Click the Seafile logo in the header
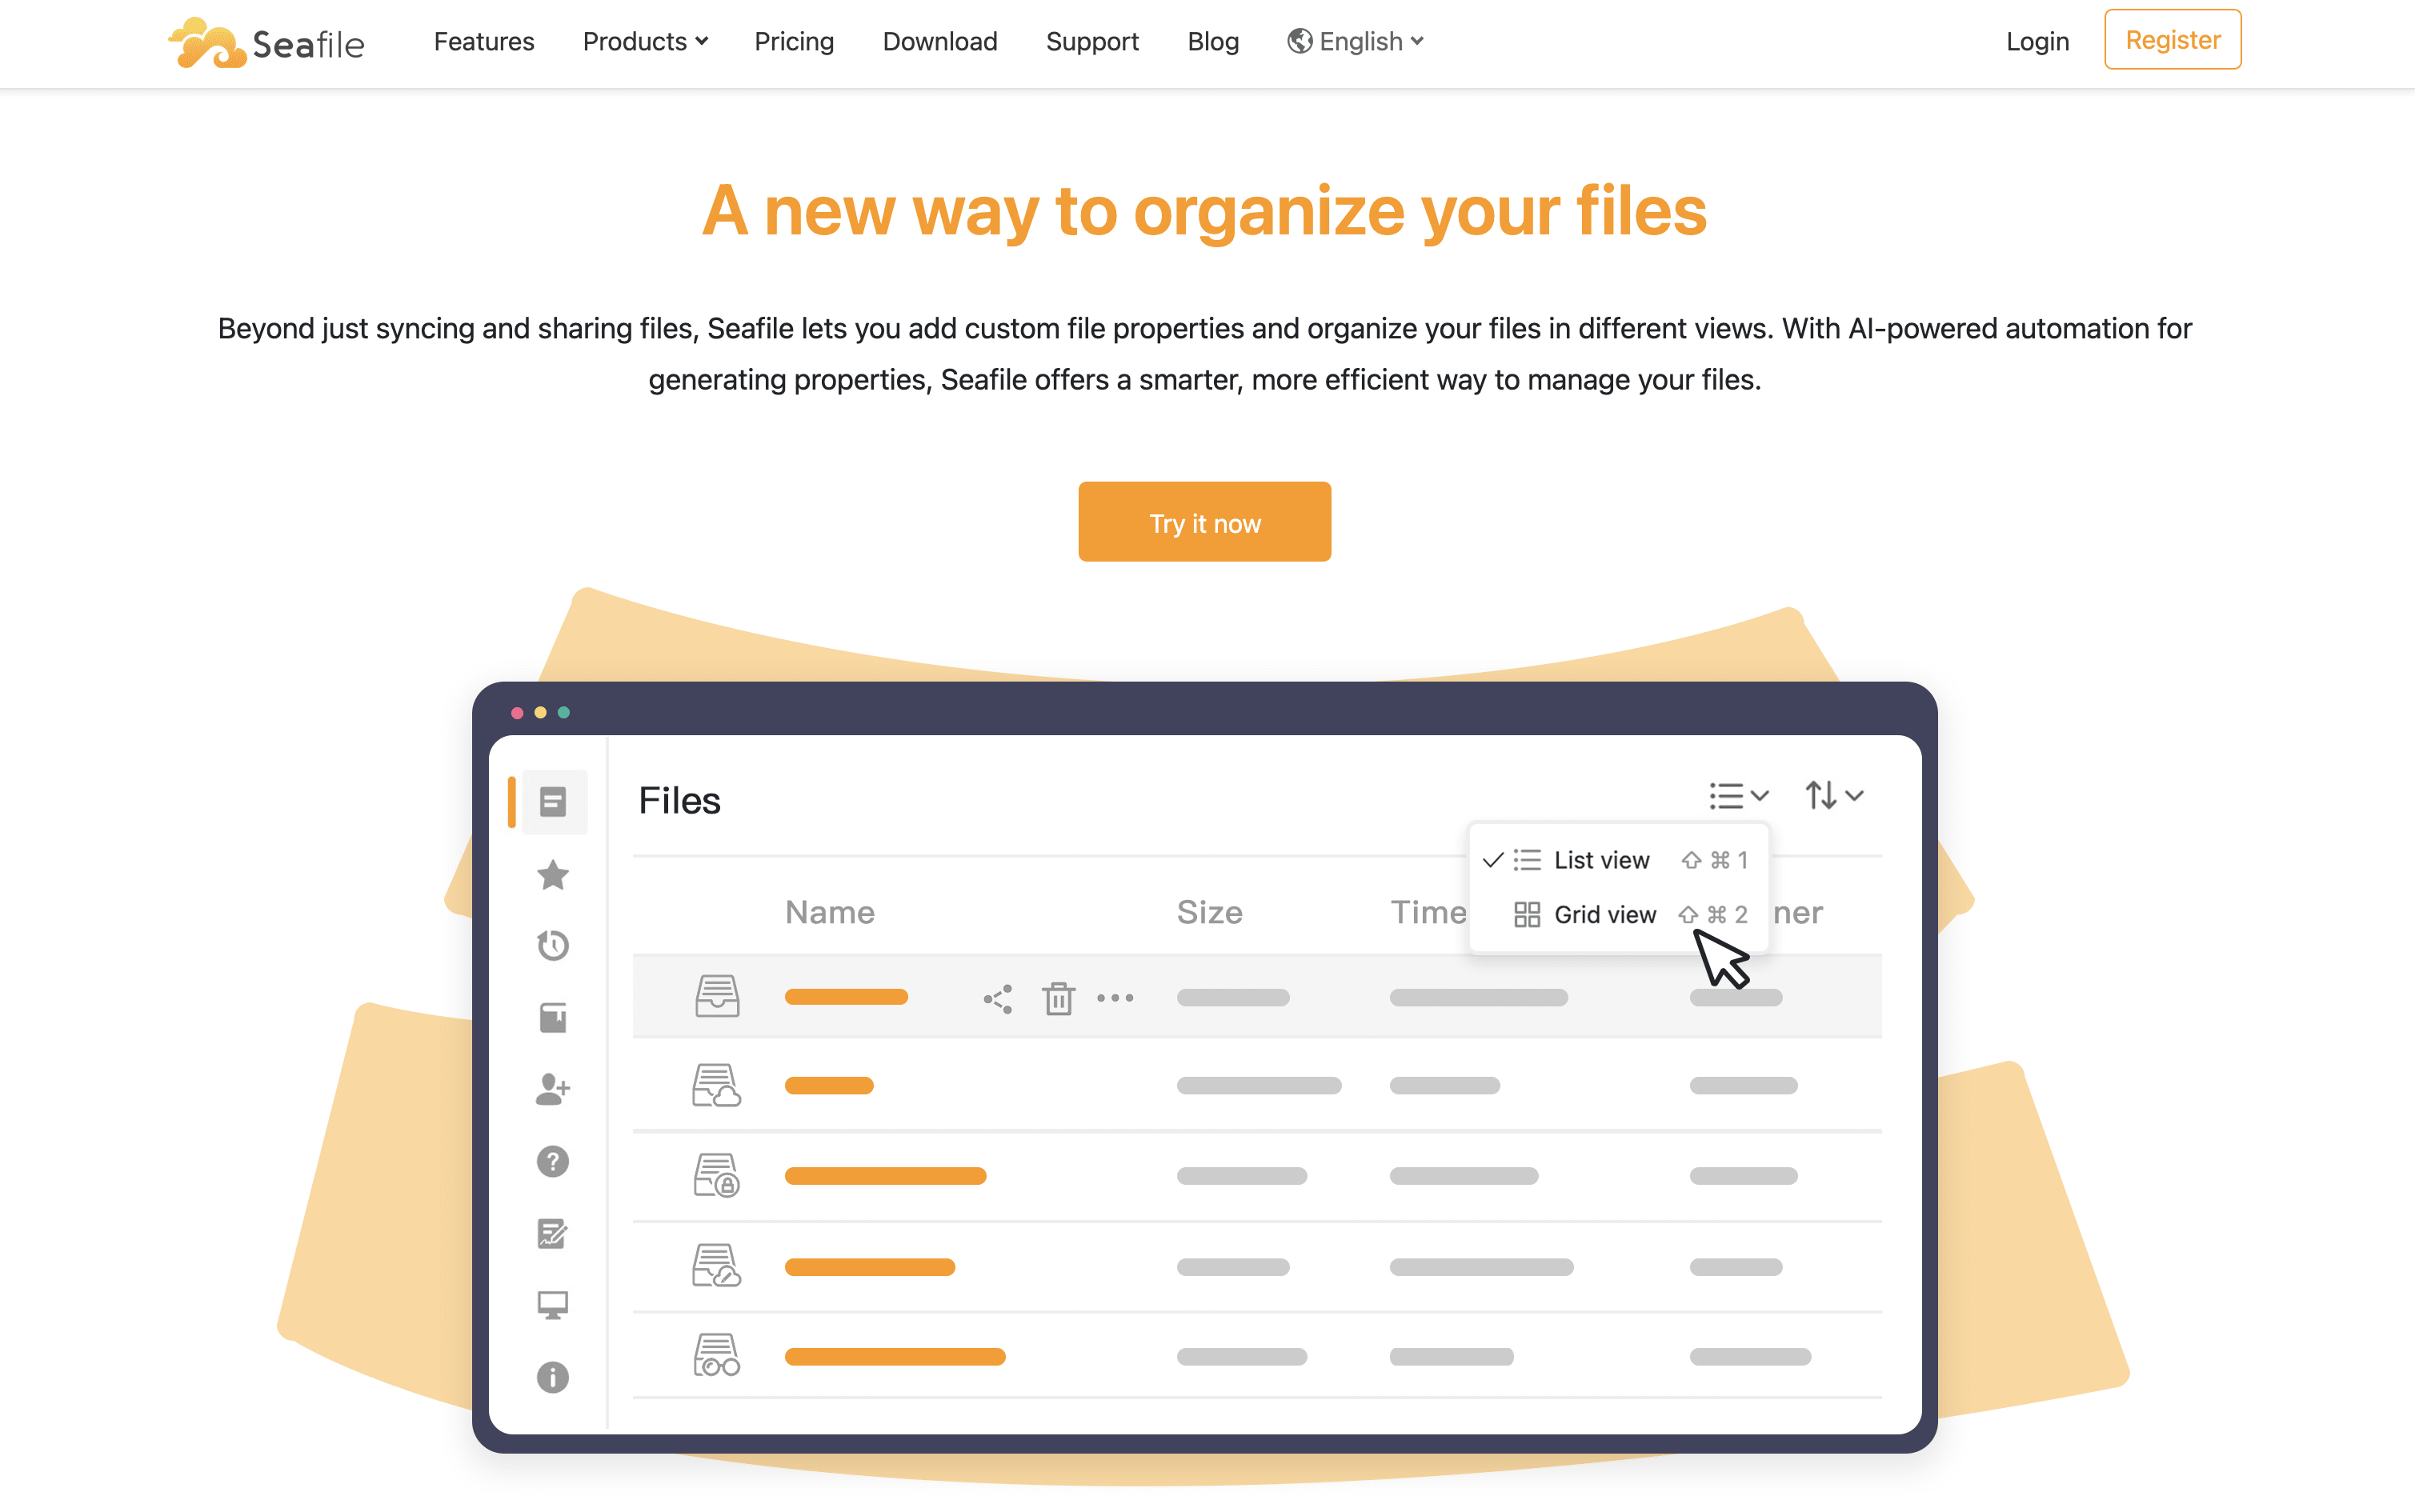 click(266, 42)
